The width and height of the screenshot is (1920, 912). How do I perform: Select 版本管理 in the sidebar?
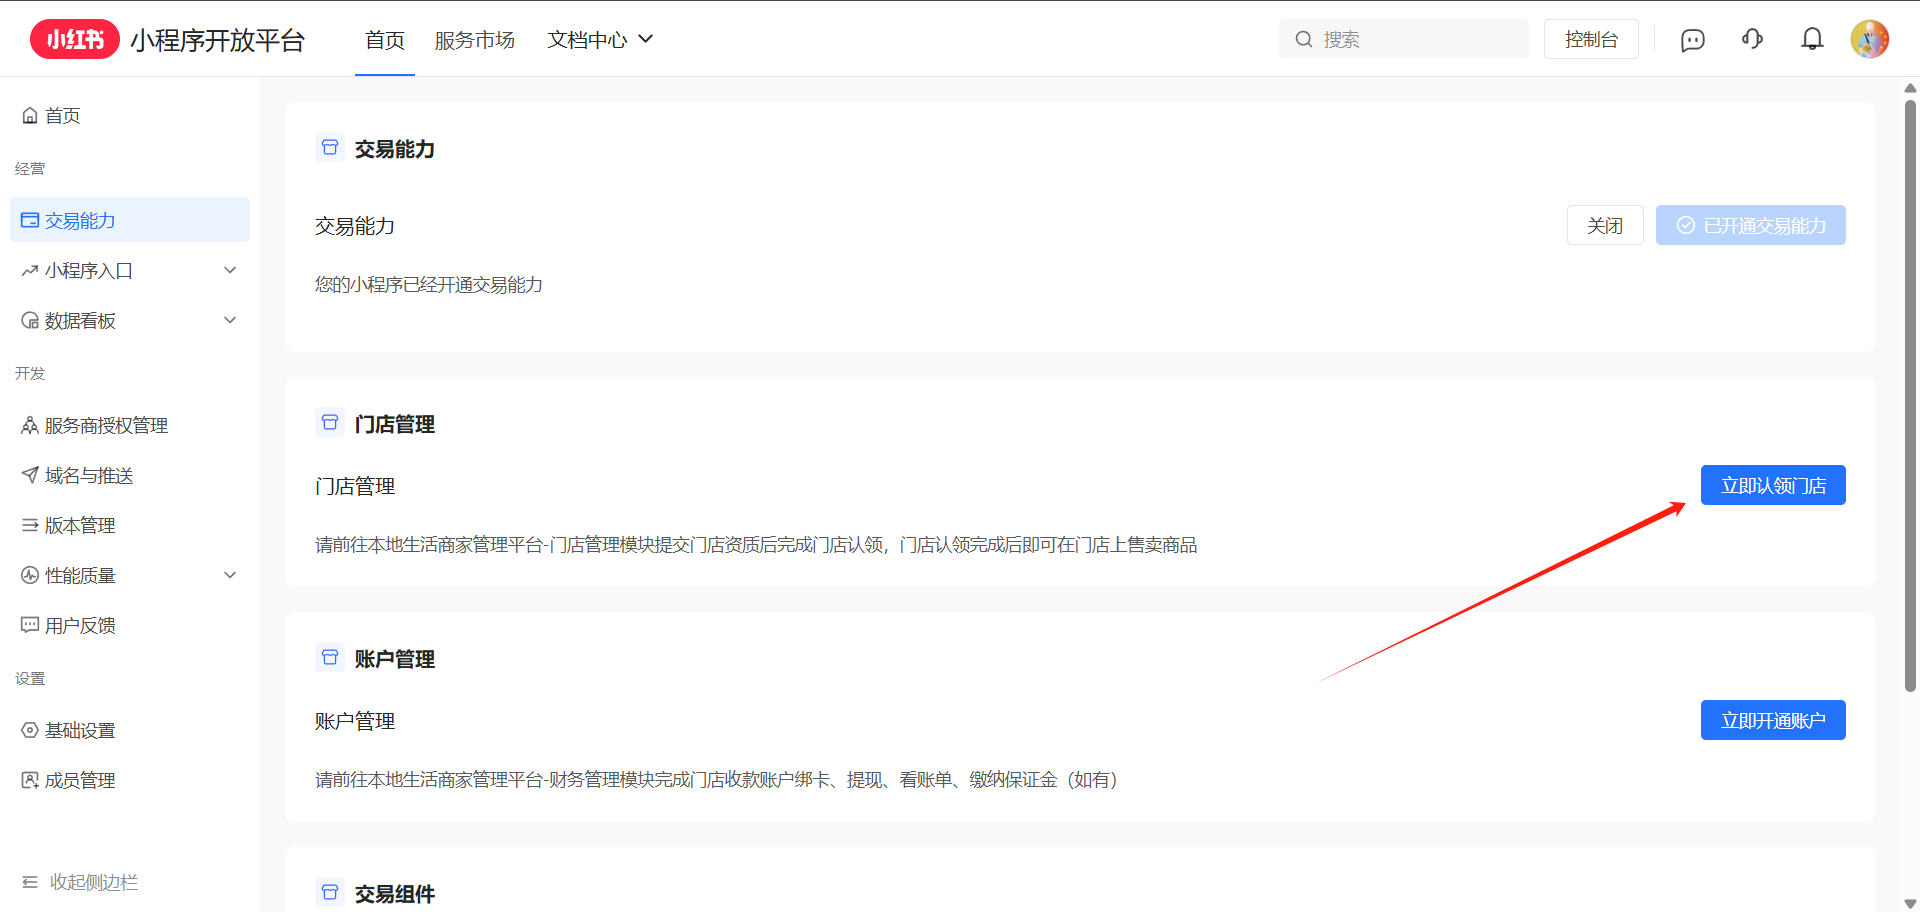(x=80, y=526)
